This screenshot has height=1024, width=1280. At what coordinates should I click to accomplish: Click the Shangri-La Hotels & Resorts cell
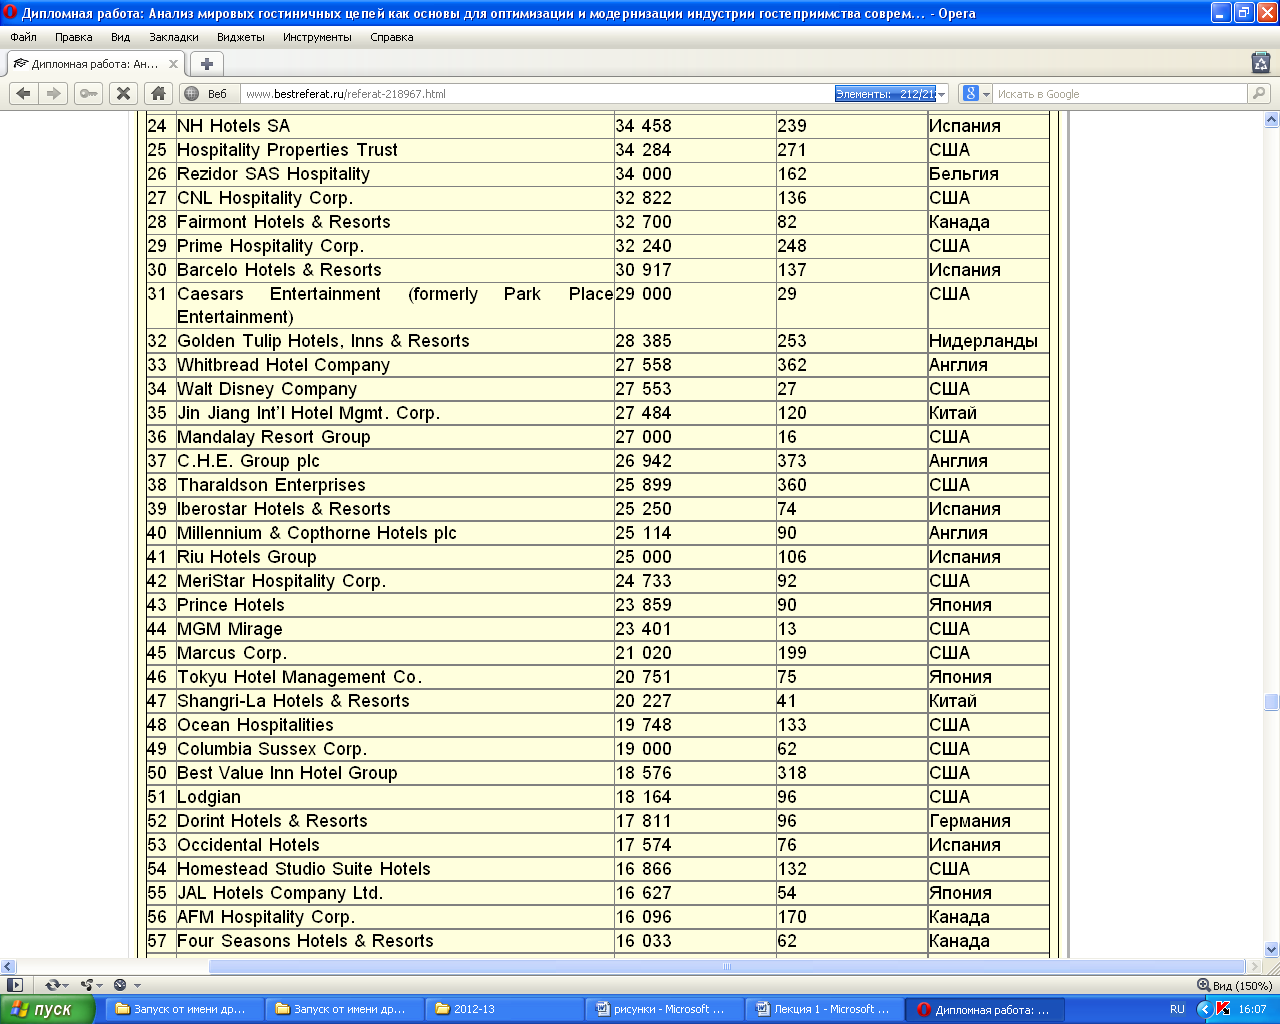(x=394, y=701)
